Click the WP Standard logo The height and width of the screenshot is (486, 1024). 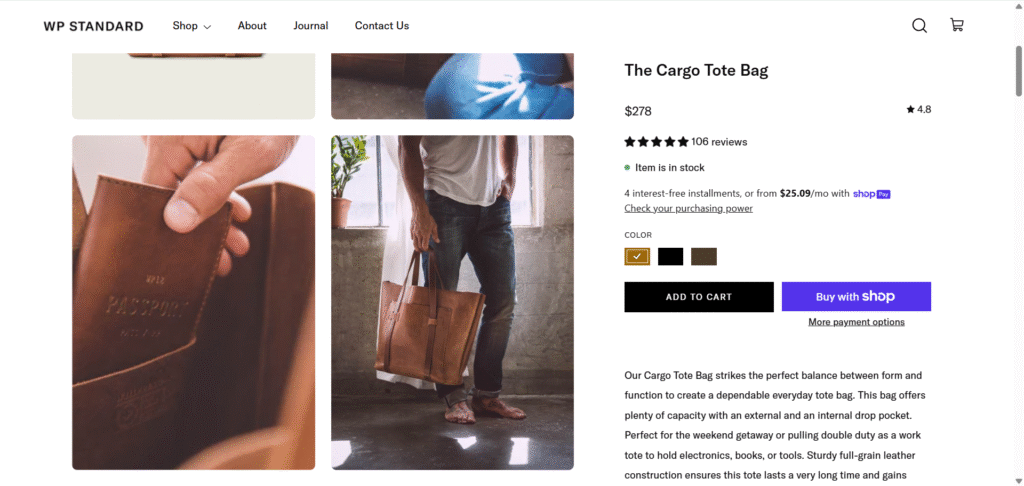tap(93, 26)
